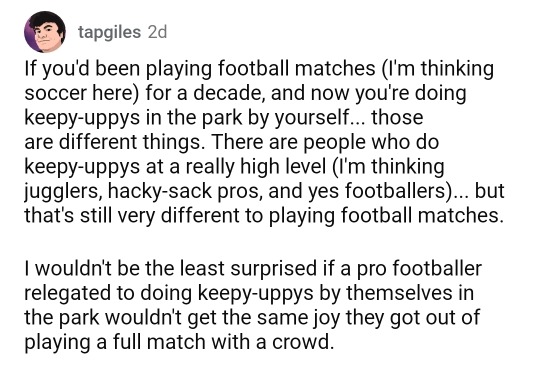Click the phrase 'really high level'
Viewport: 540px width, 370px height.
tap(256, 166)
